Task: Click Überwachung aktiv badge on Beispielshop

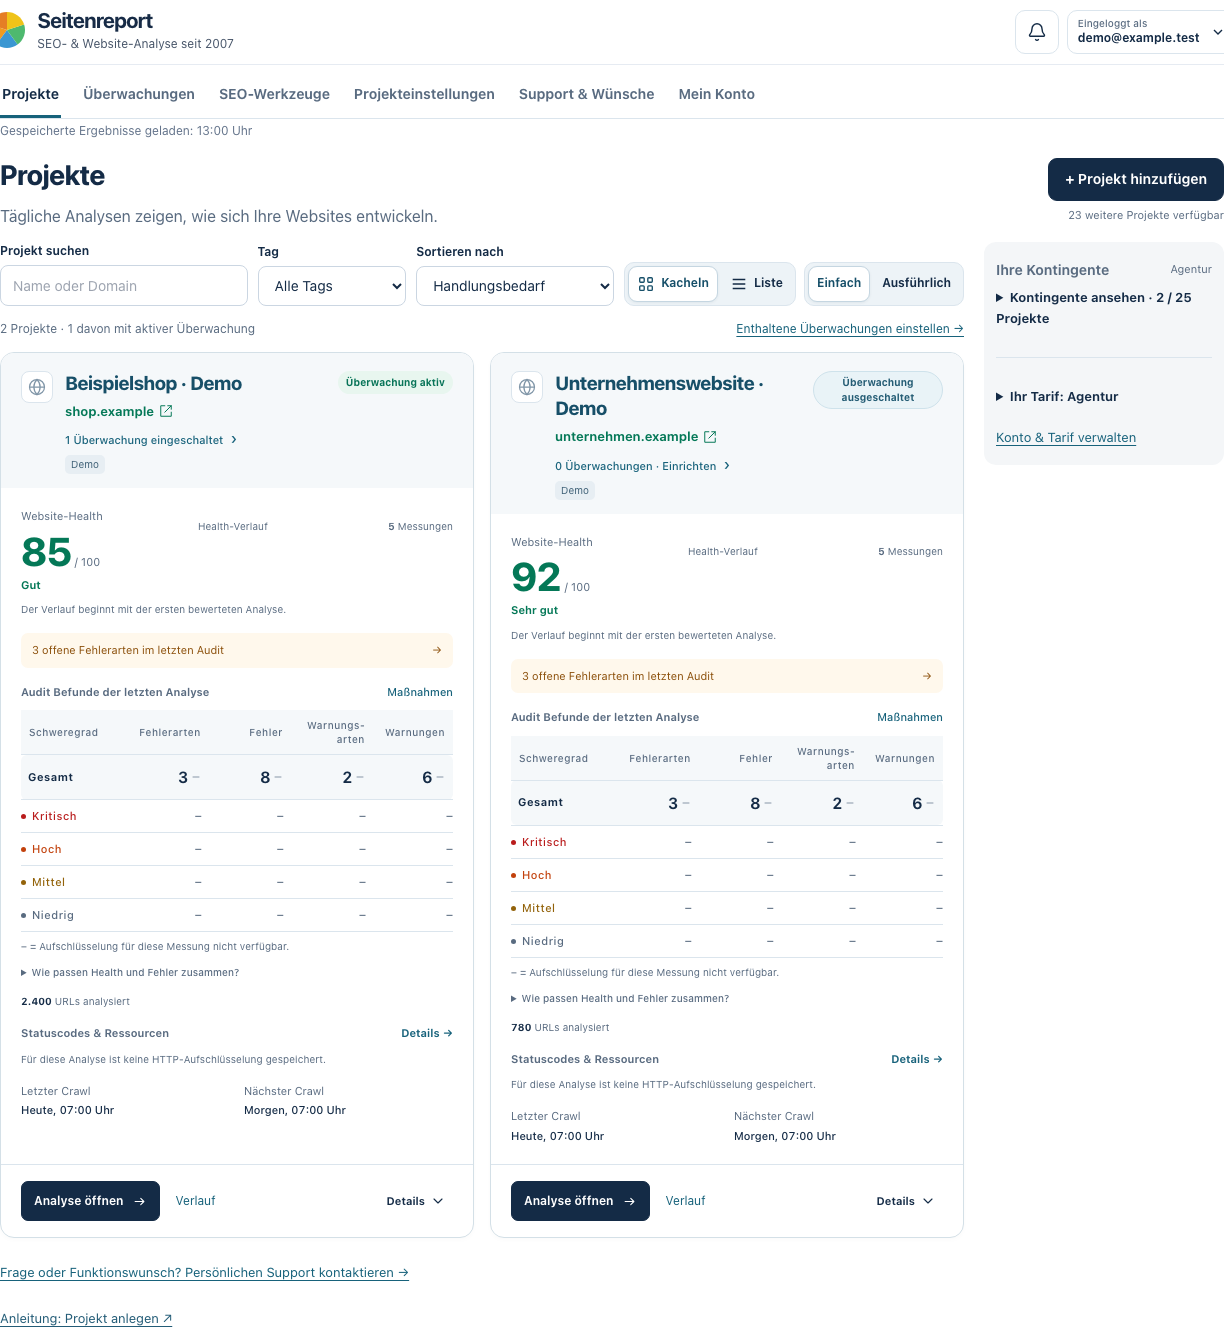Action: (x=395, y=382)
